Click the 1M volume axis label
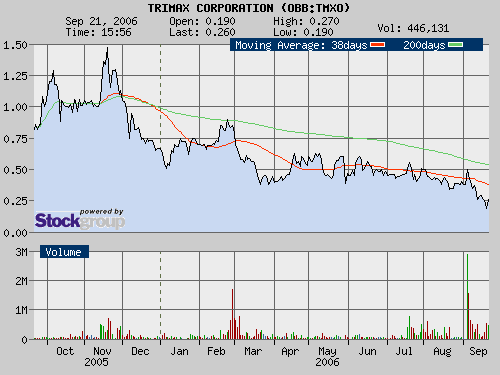 (21, 310)
